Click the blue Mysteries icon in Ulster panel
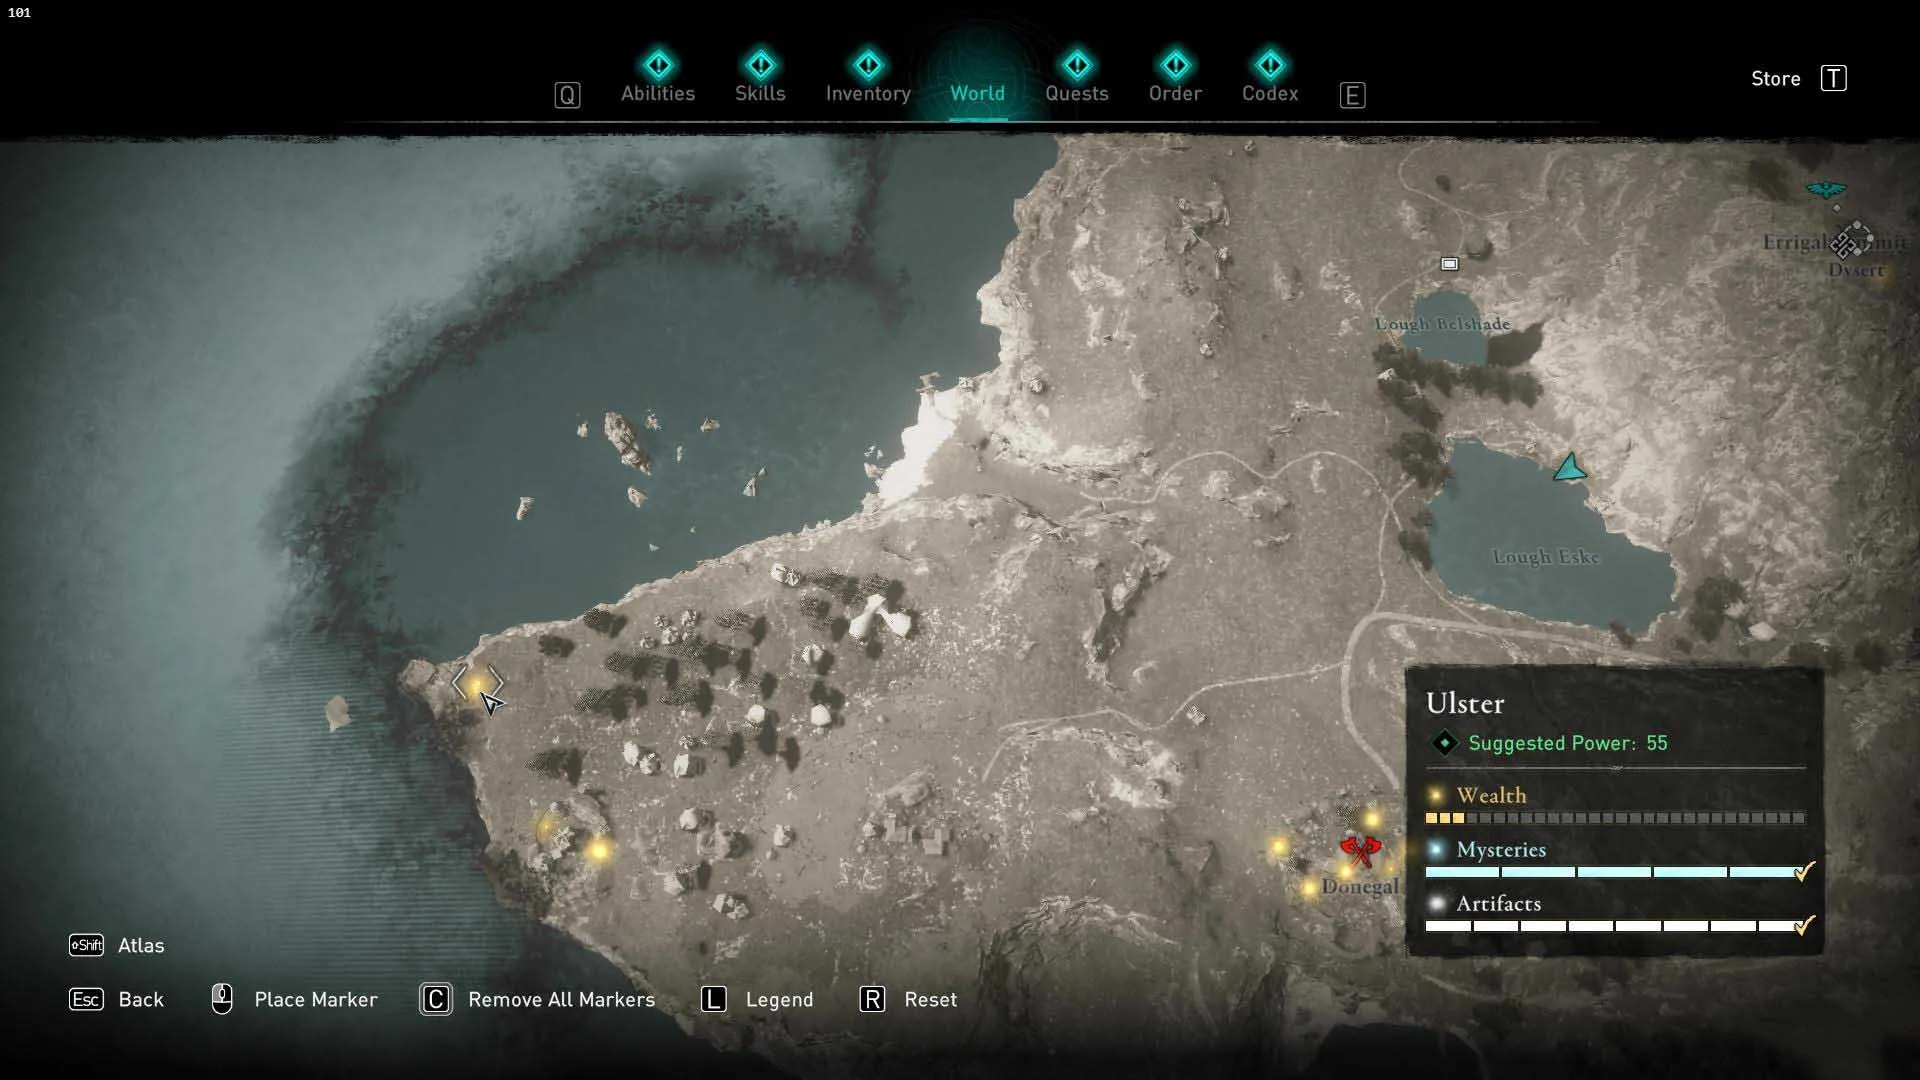 (x=1436, y=849)
